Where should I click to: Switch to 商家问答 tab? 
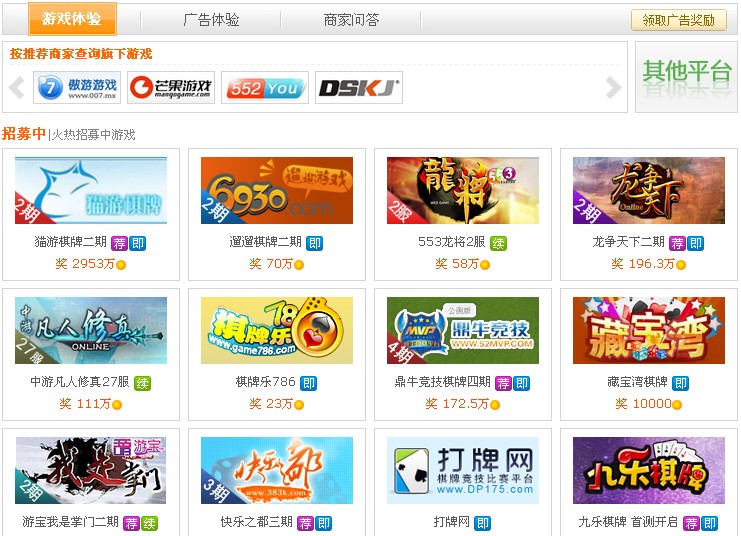[x=351, y=20]
